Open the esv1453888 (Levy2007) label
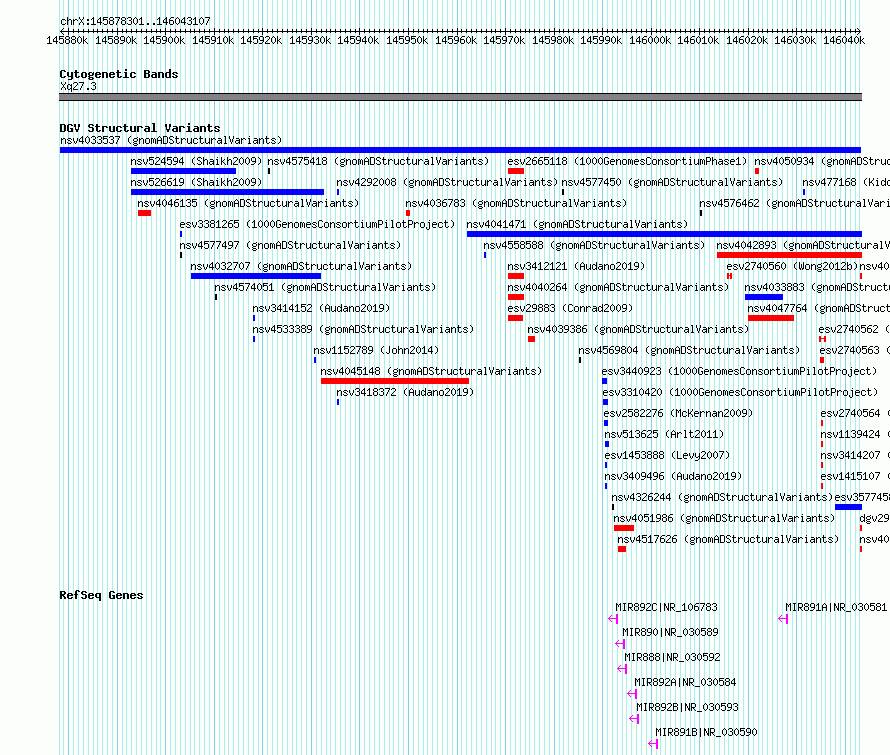The image size is (890, 755). tap(668, 455)
